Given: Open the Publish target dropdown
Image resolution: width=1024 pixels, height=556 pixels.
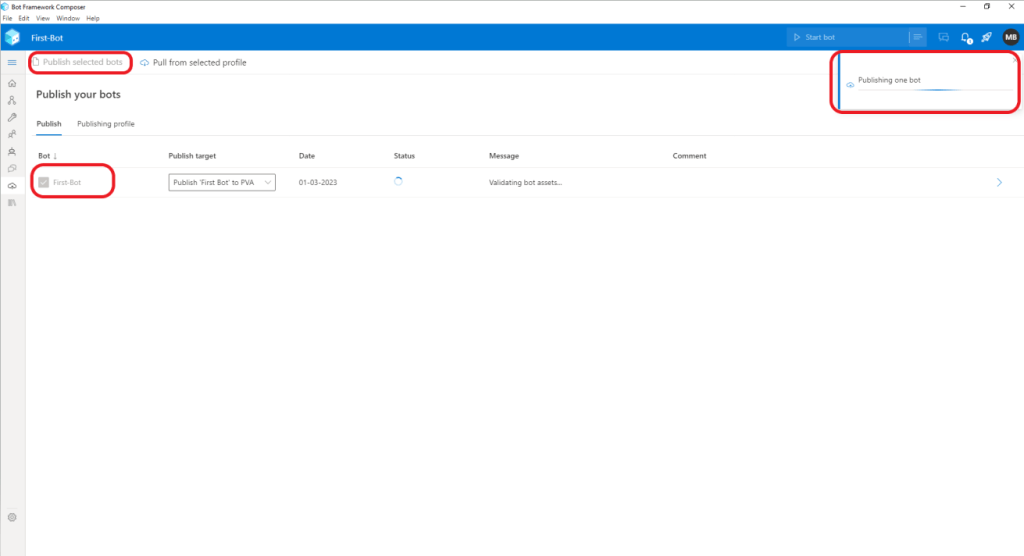Looking at the screenshot, I should tap(222, 182).
